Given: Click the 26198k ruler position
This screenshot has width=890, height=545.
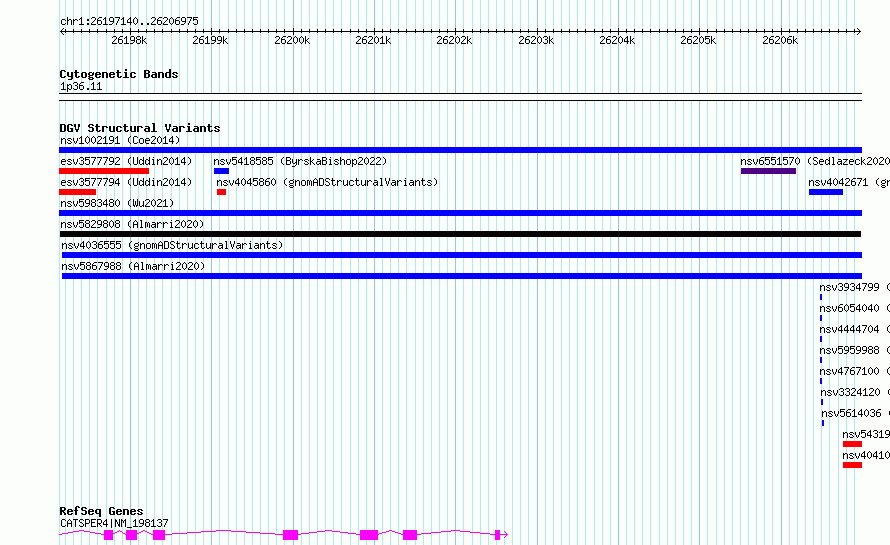Looking at the screenshot, I should (x=129, y=40).
